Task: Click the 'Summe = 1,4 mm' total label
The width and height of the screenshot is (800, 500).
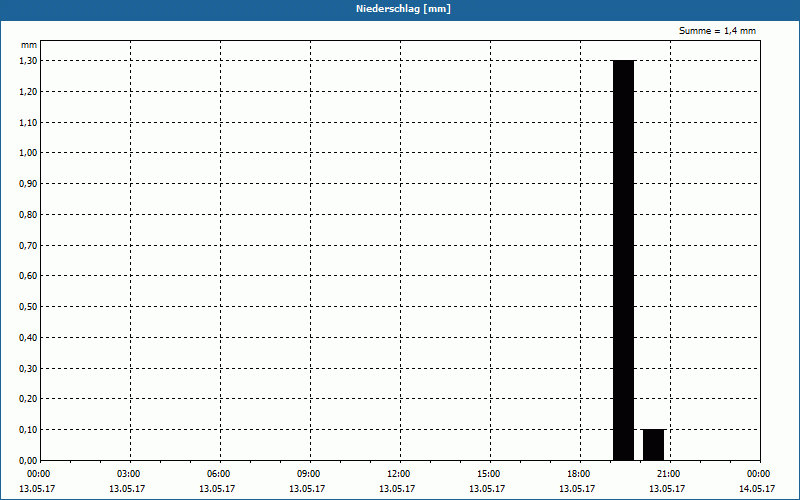Action: point(717,31)
